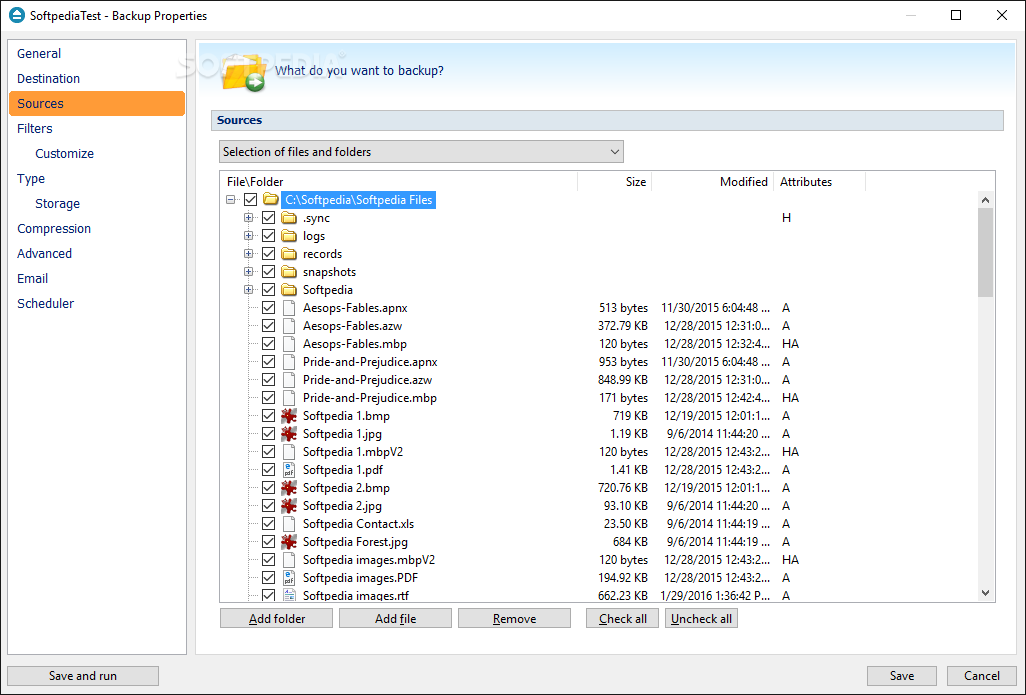The image size is (1026, 695).
Task: Click the records folder icon
Action: click(289, 254)
